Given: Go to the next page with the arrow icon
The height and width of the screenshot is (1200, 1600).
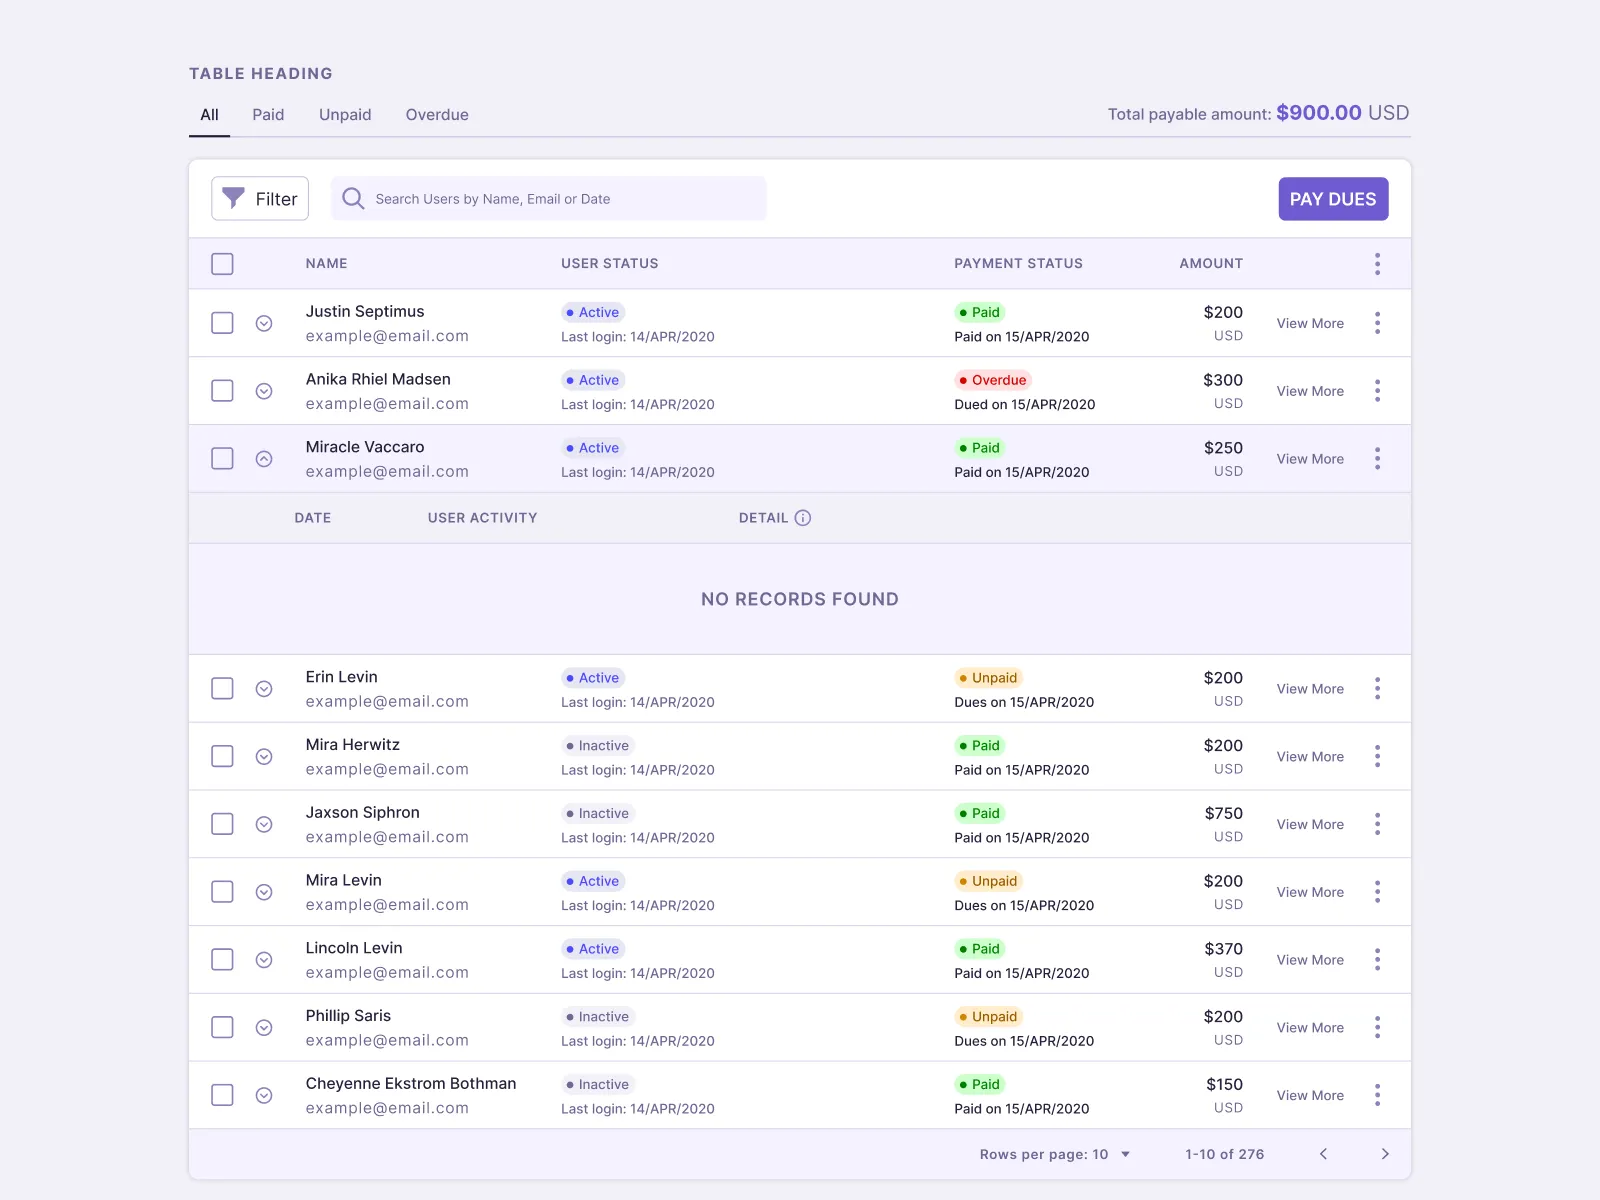Looking at the screenshot, I should pos(1385,1153).
